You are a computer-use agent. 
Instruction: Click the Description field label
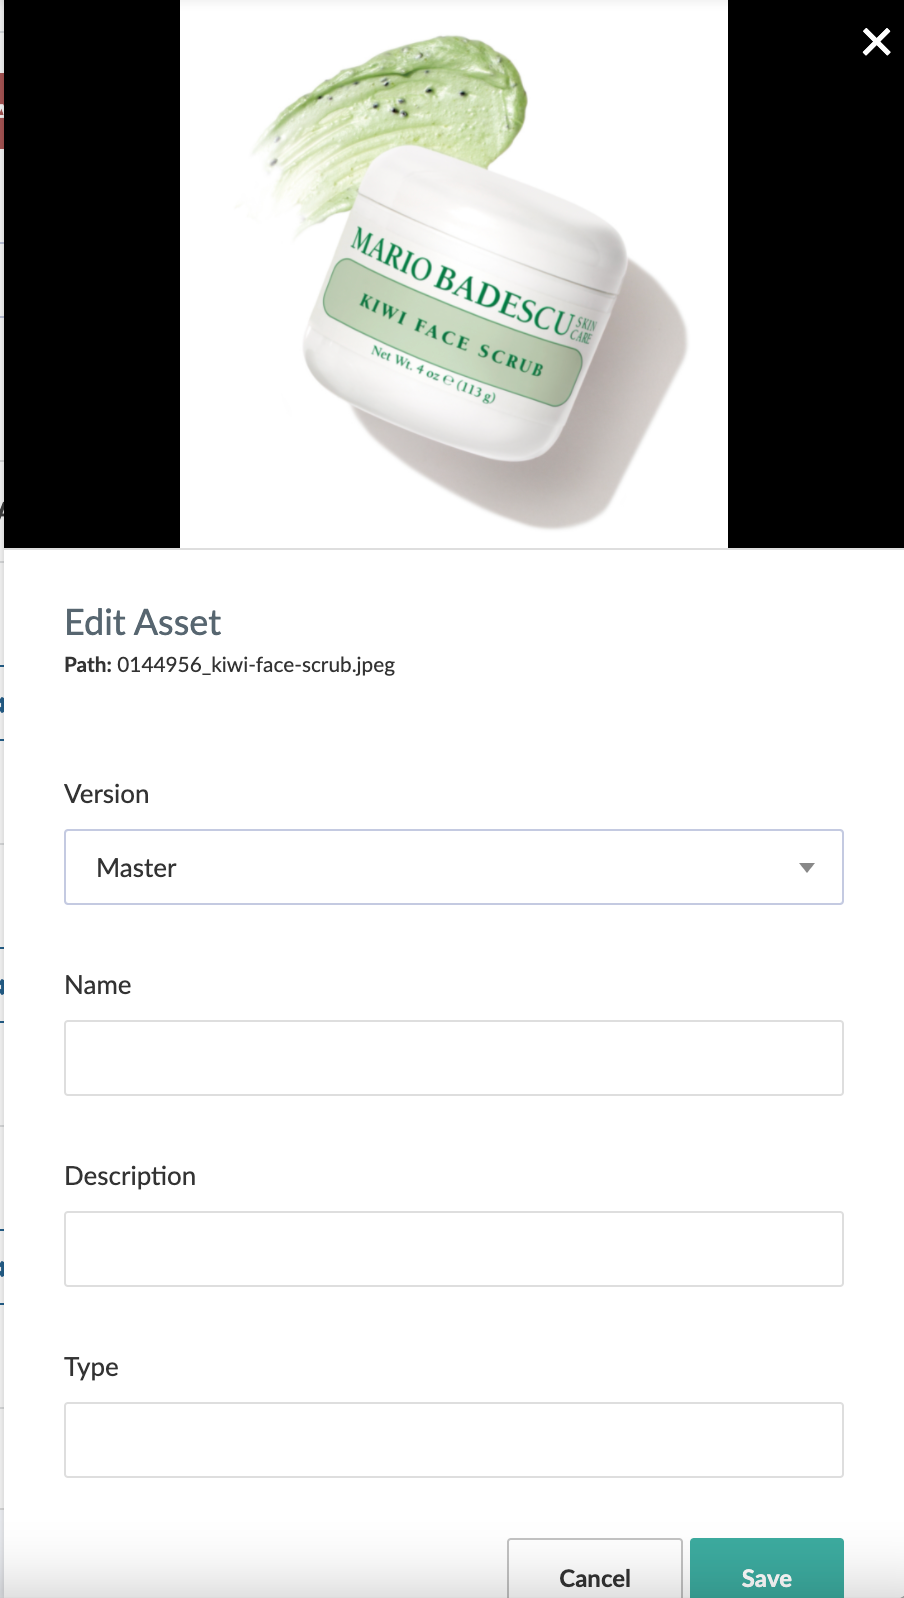coord(130,1176)
